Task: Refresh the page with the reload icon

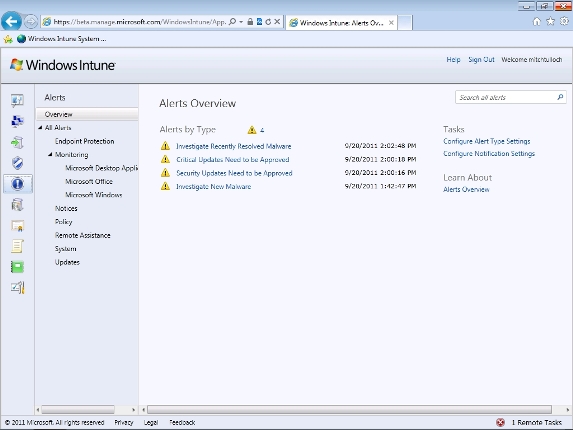Action: click(x=268, y=22)
